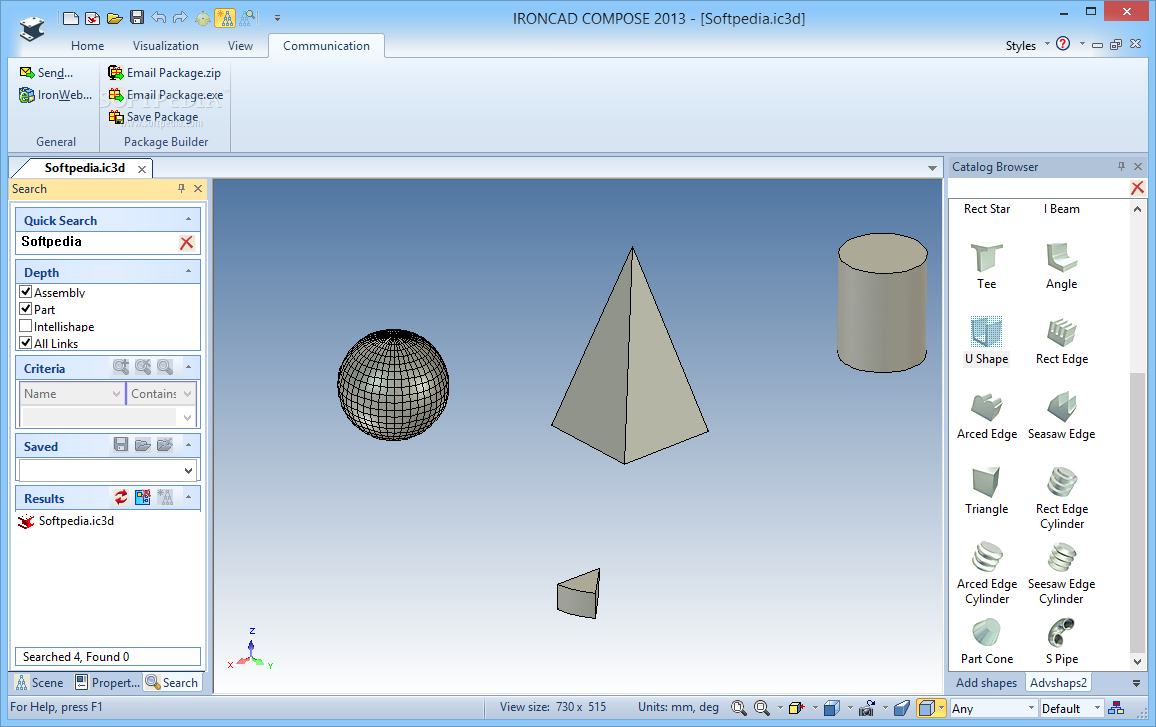The image size is (1156, 727).
Task: Click Email Package.zip
Action: (164, 73)
